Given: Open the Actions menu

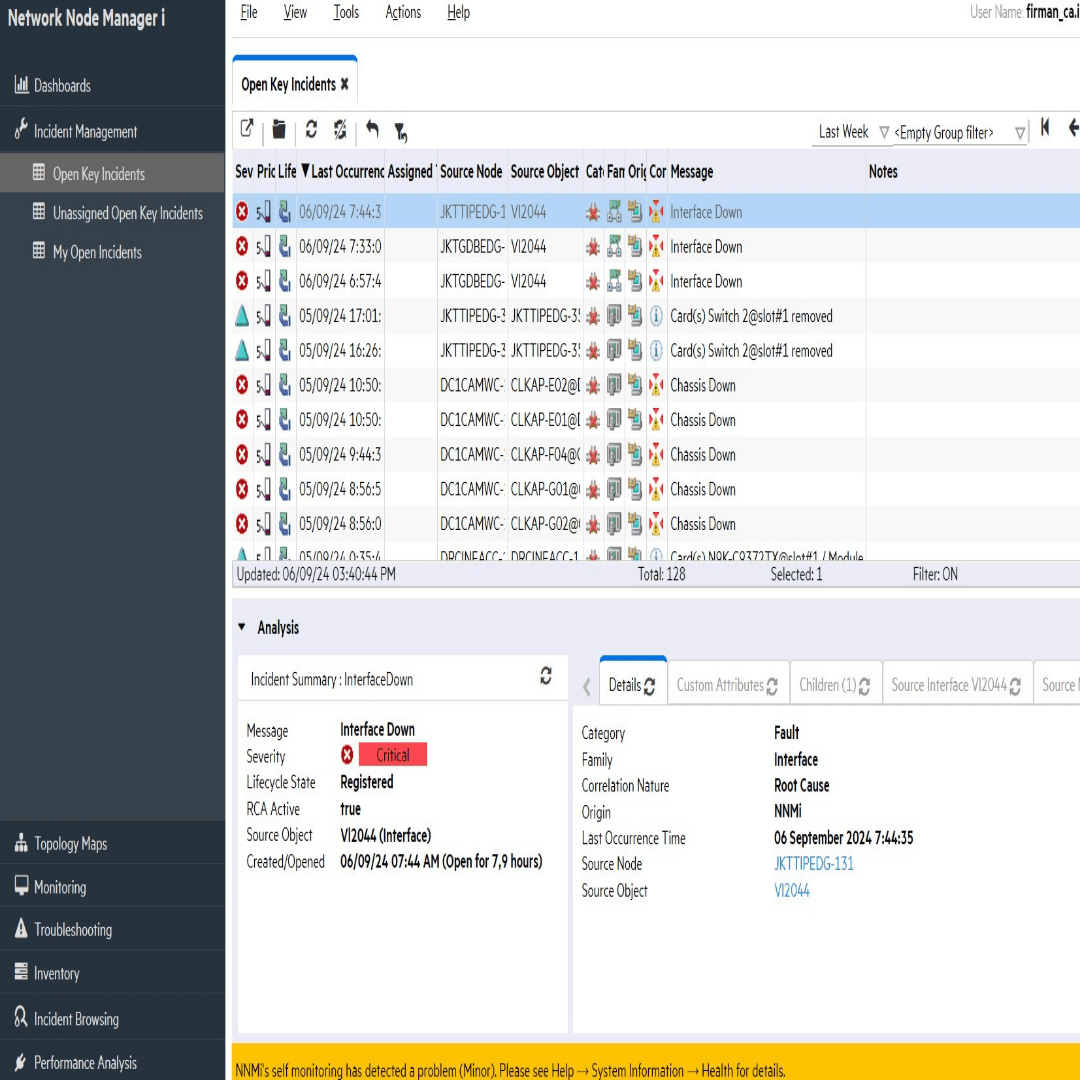Looking at the screenshot, I should coord(403,13).
